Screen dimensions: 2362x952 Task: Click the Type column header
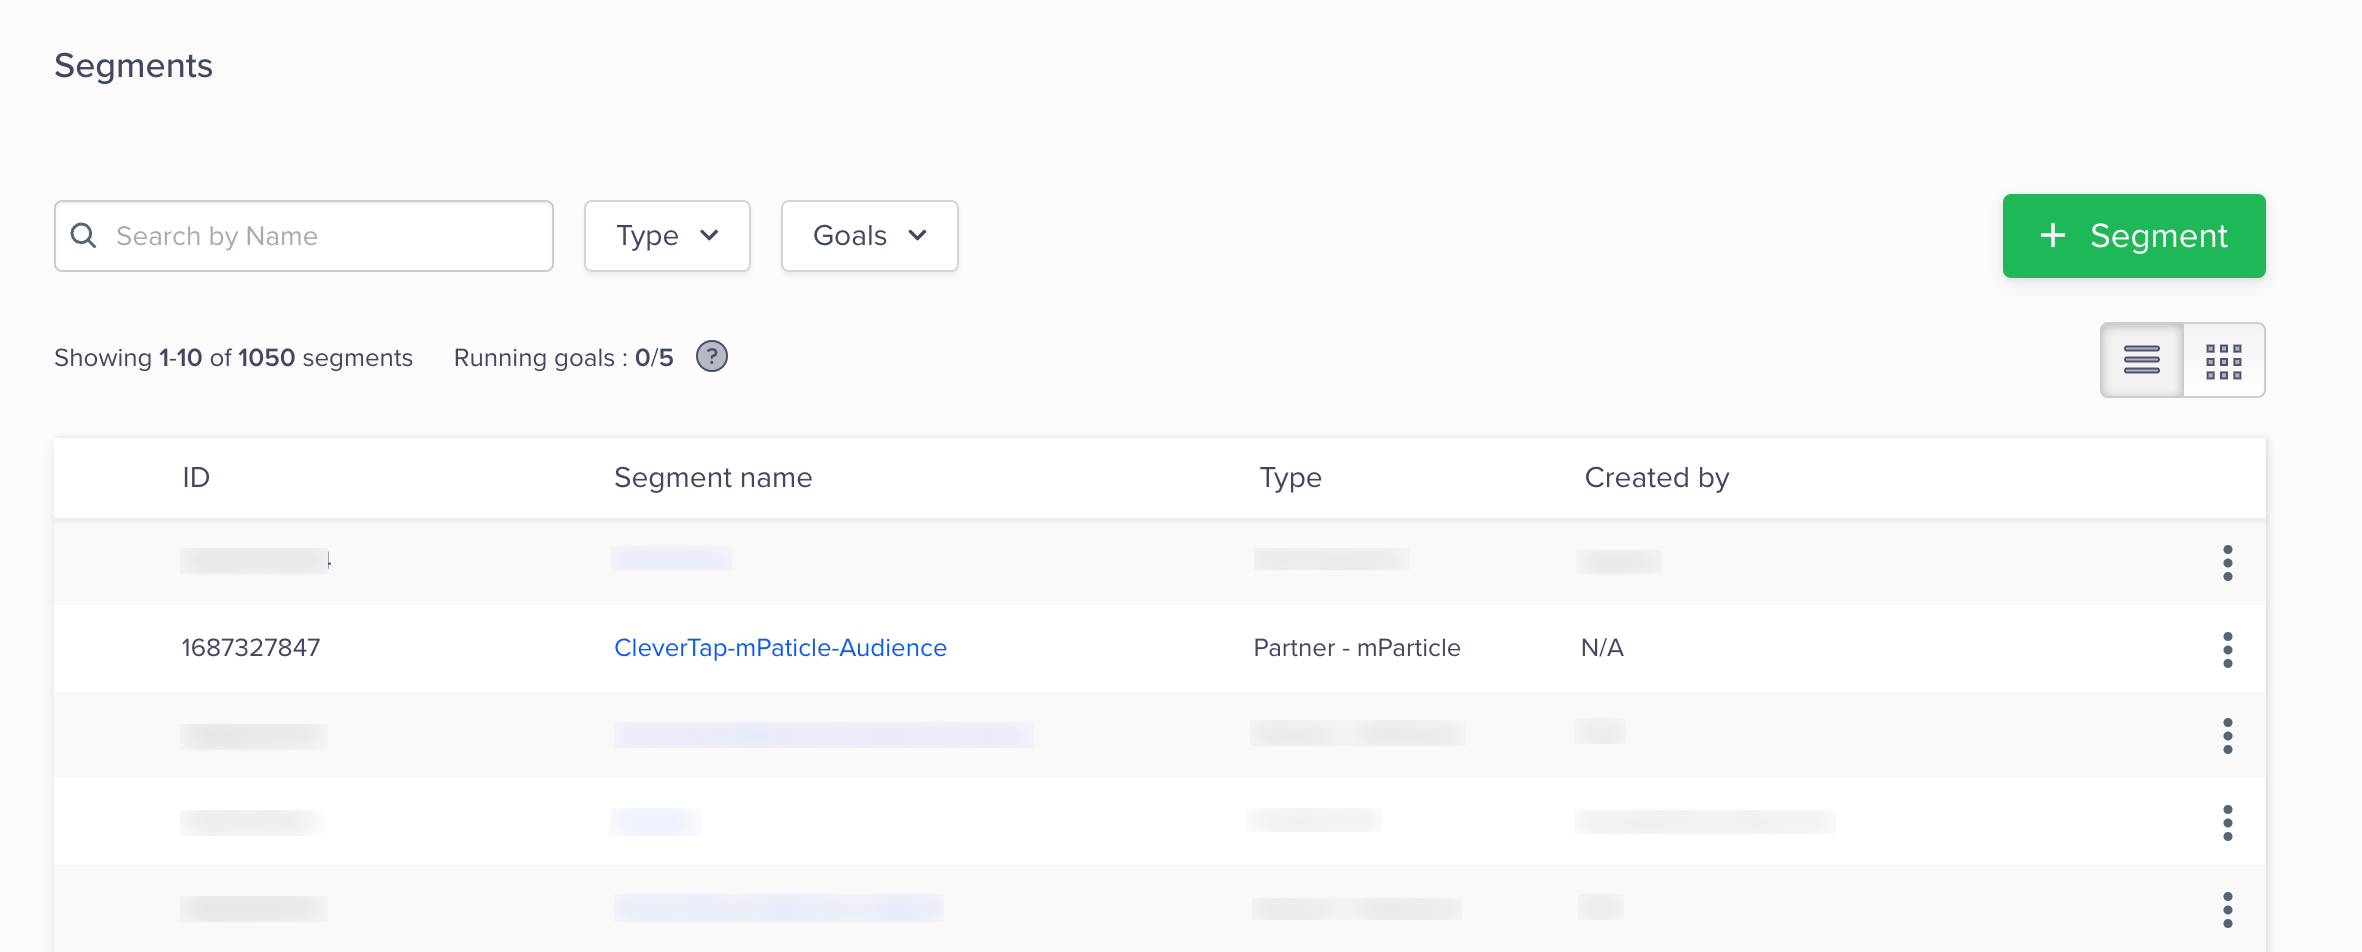point(1290,478)
